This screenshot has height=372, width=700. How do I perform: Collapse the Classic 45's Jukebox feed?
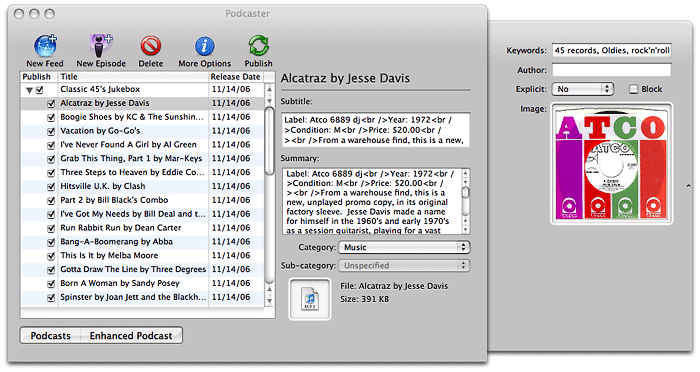(29, 90)
